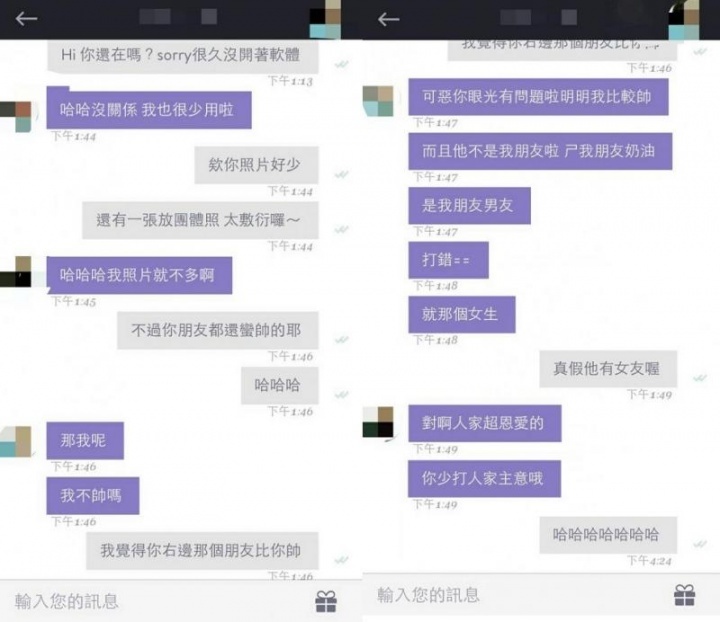
Task: Select the '你少打人家主意哦' message bubble
Action: (x=484, y=479)
